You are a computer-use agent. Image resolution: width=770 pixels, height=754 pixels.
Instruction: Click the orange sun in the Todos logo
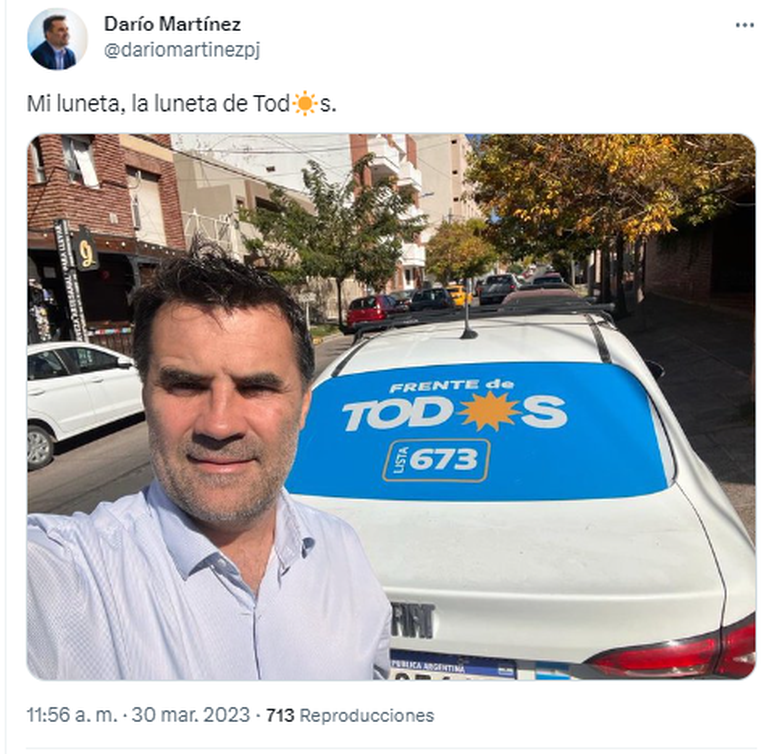[x=490, y=411]
